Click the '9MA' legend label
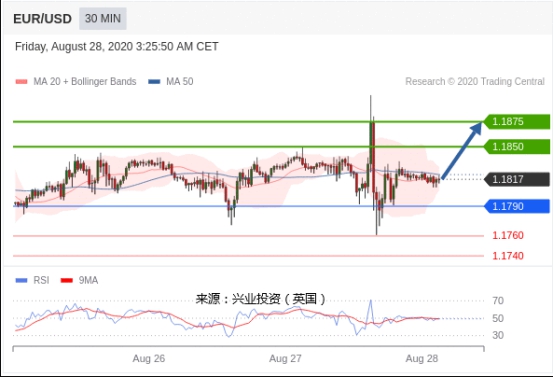 88,281
